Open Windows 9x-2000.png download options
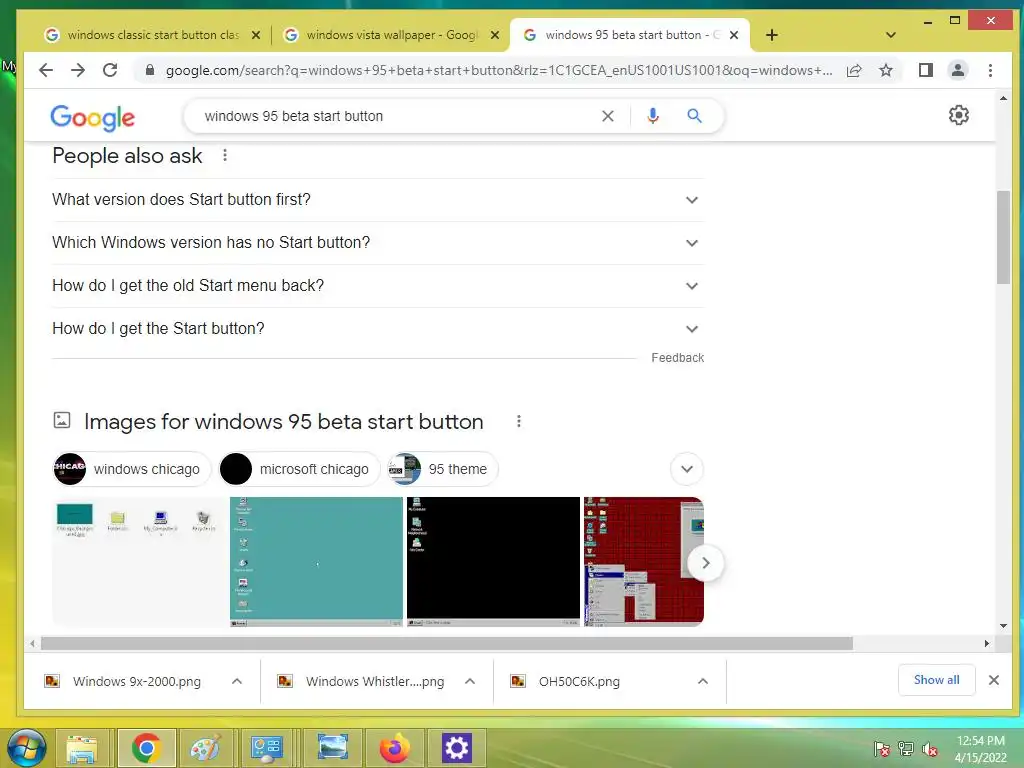This screenshot has height=768, width=1024. pyautogui.click(x=236, y=681)
